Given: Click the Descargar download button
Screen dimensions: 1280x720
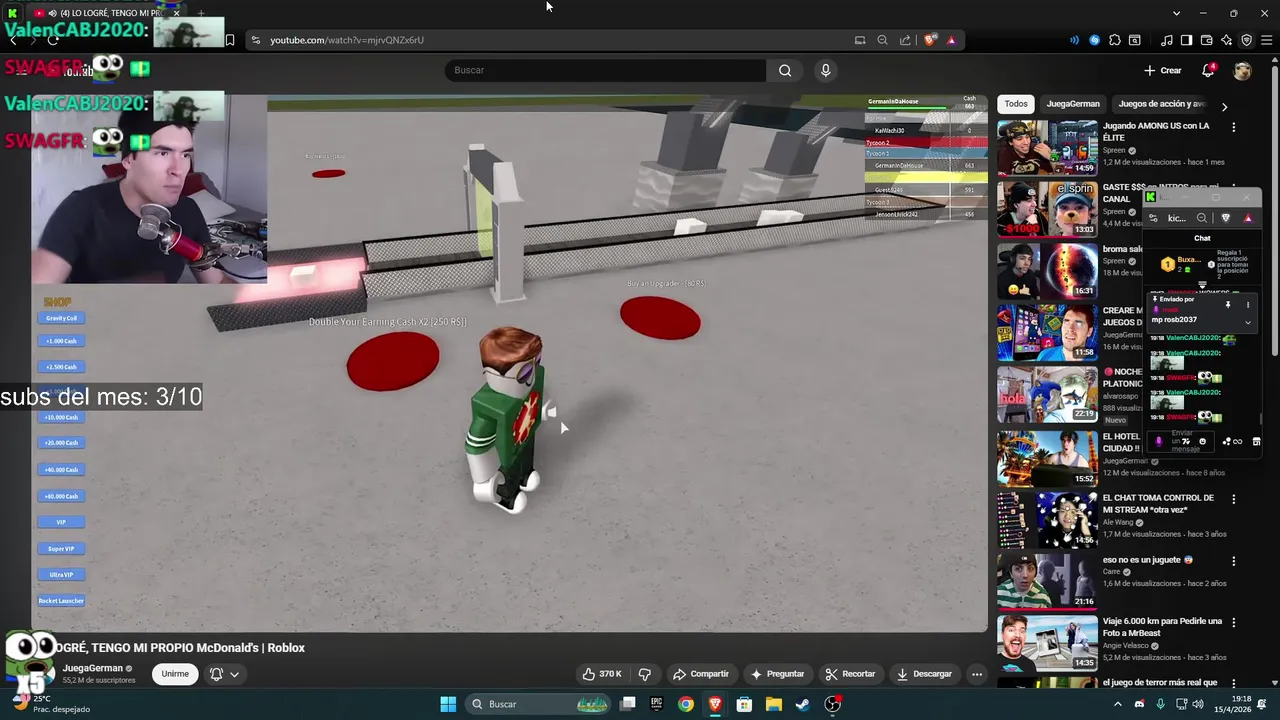Looking at the screenshot, I should (x=924, y=674).
